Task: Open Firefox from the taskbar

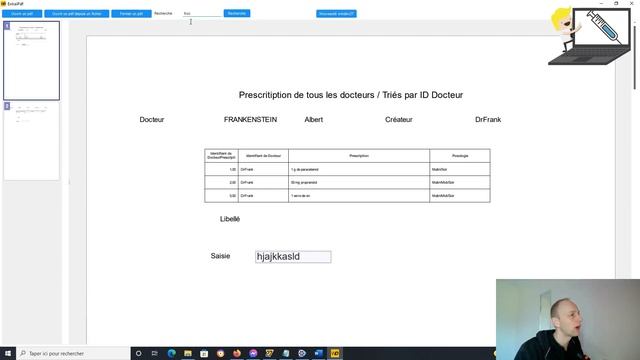Action: 237,353
